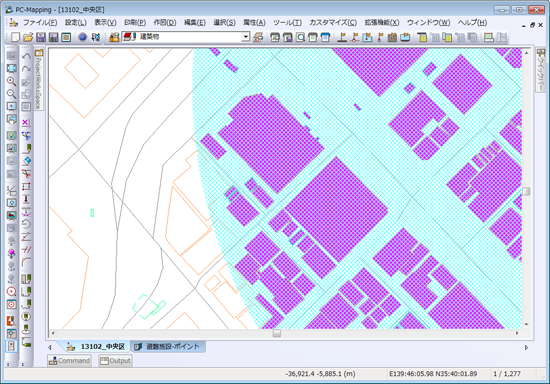Open the 建築物 layer dropdown
This screenshot has width=550, height=384.
(x=246, y=36)
